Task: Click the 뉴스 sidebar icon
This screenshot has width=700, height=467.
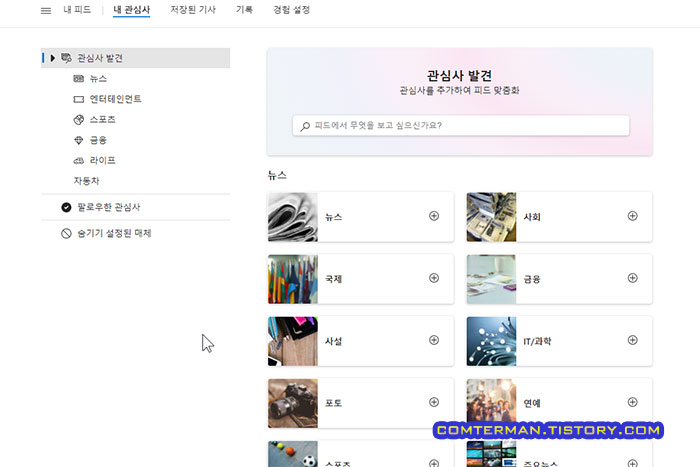Action: (x=79, y=79)
